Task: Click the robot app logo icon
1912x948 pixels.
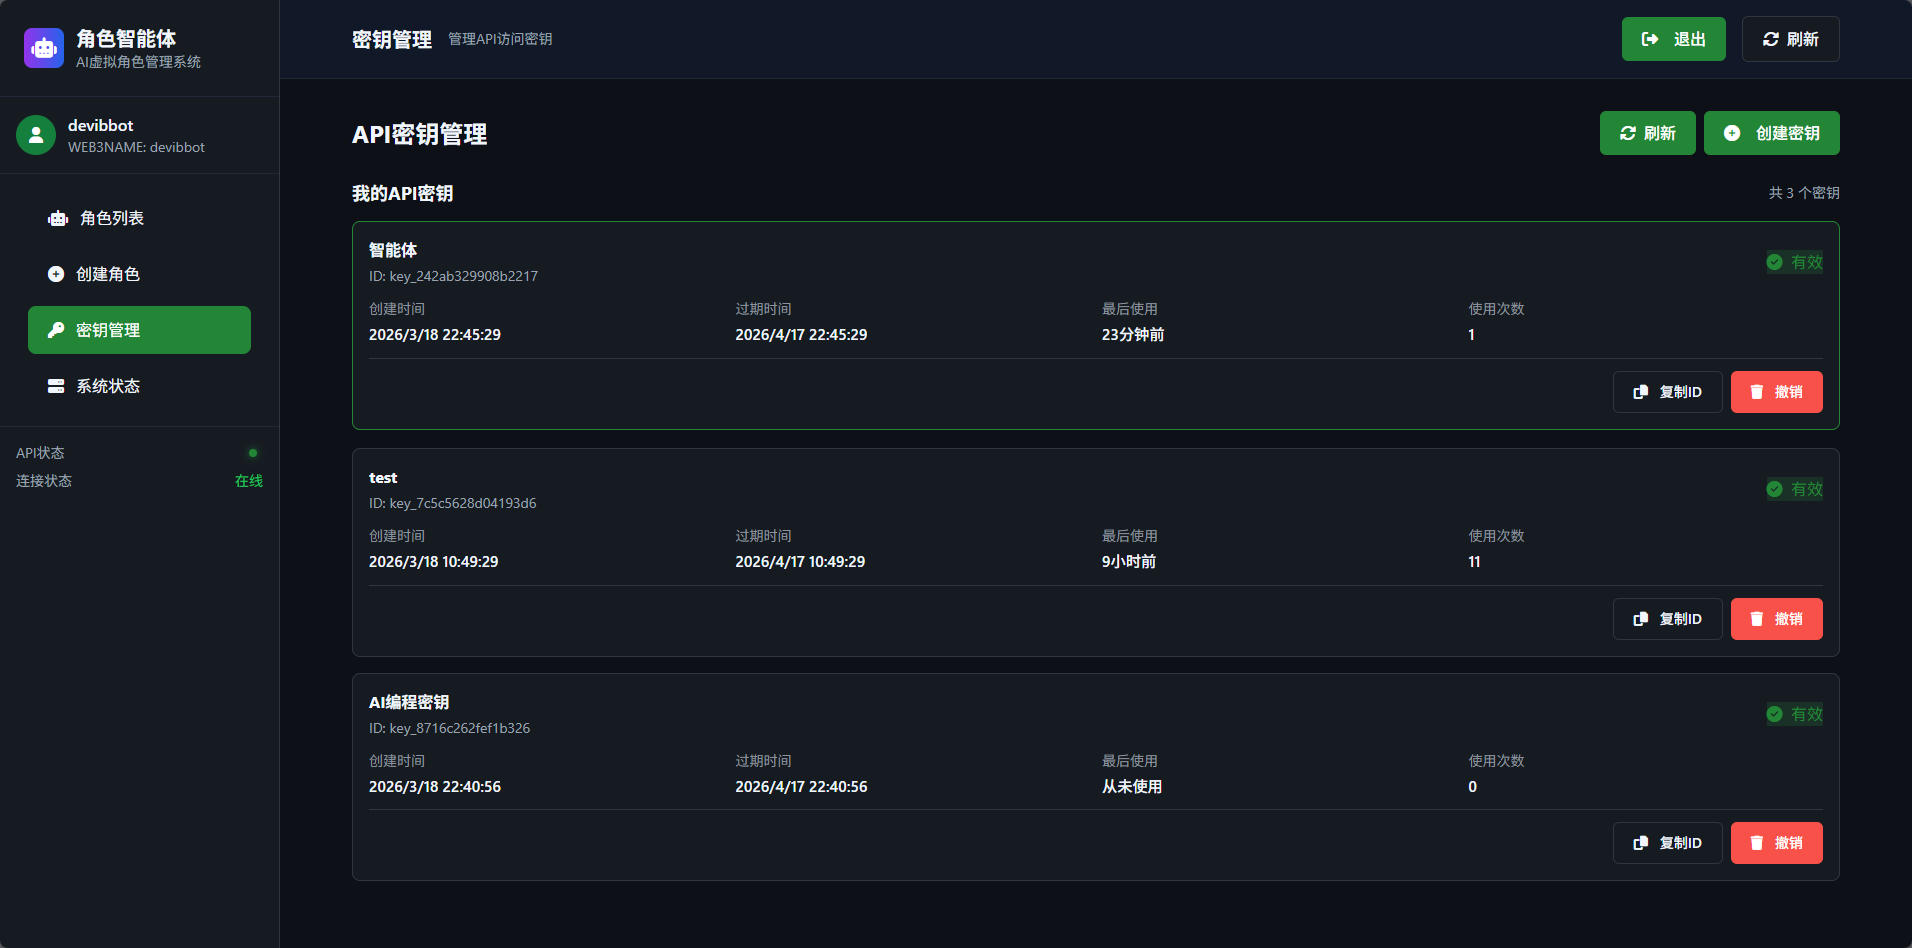Action: coord(44,48)
